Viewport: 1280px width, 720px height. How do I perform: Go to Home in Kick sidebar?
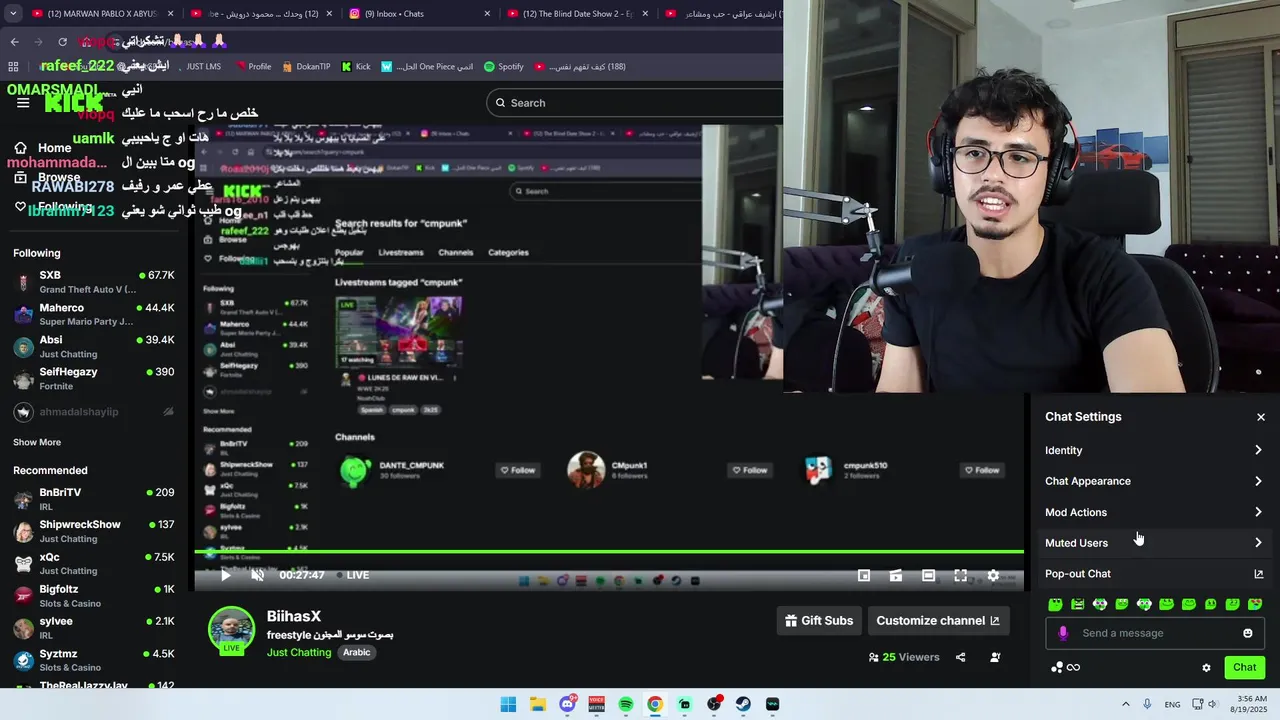pos(54,148)
